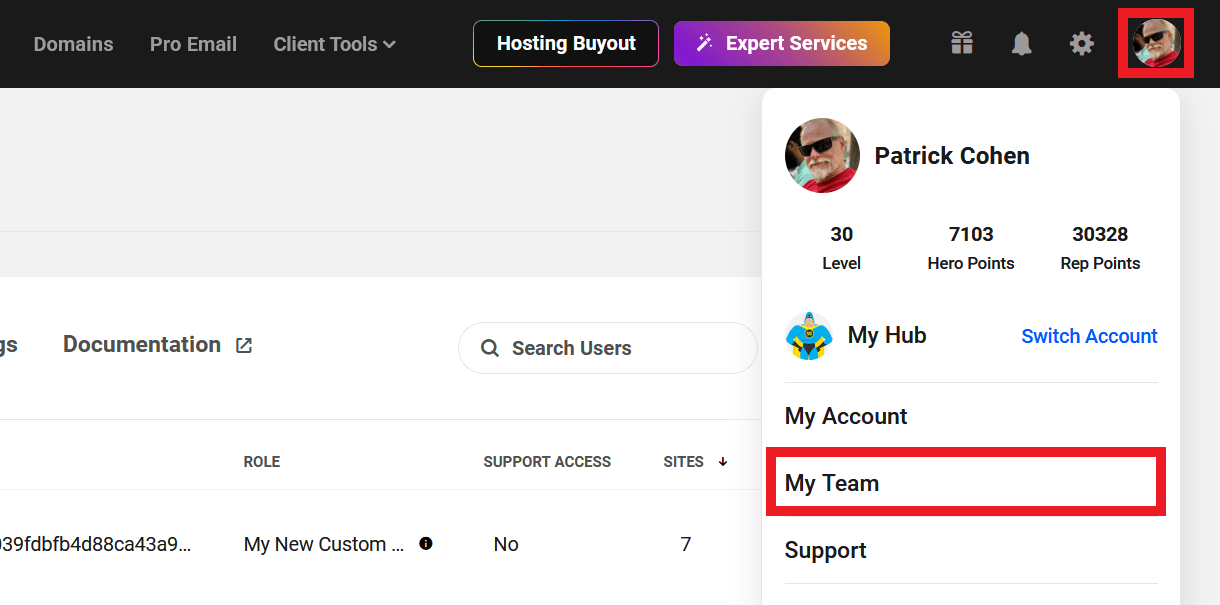Click the magnifier icon in Search Users

pos(490,348)
